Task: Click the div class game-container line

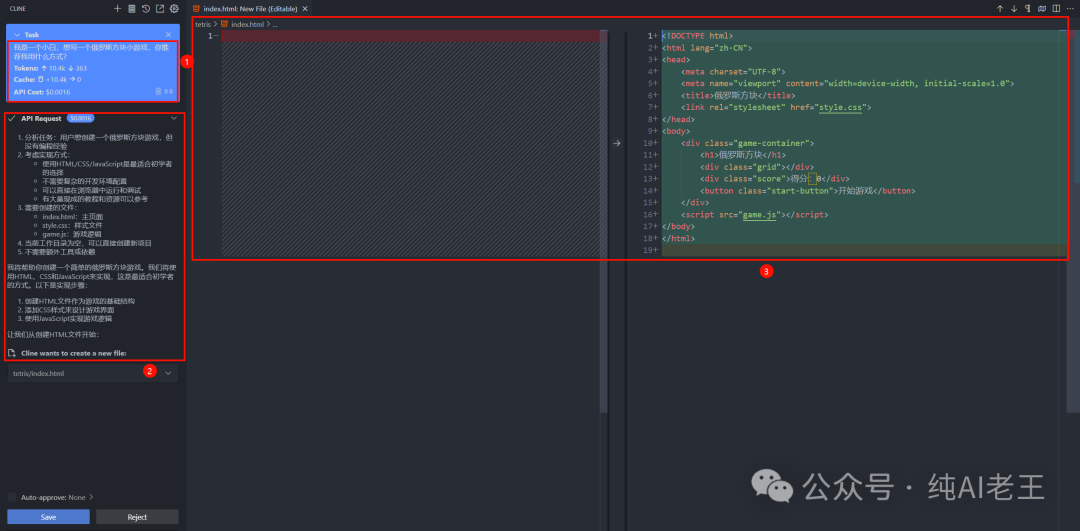Action: 748,143
